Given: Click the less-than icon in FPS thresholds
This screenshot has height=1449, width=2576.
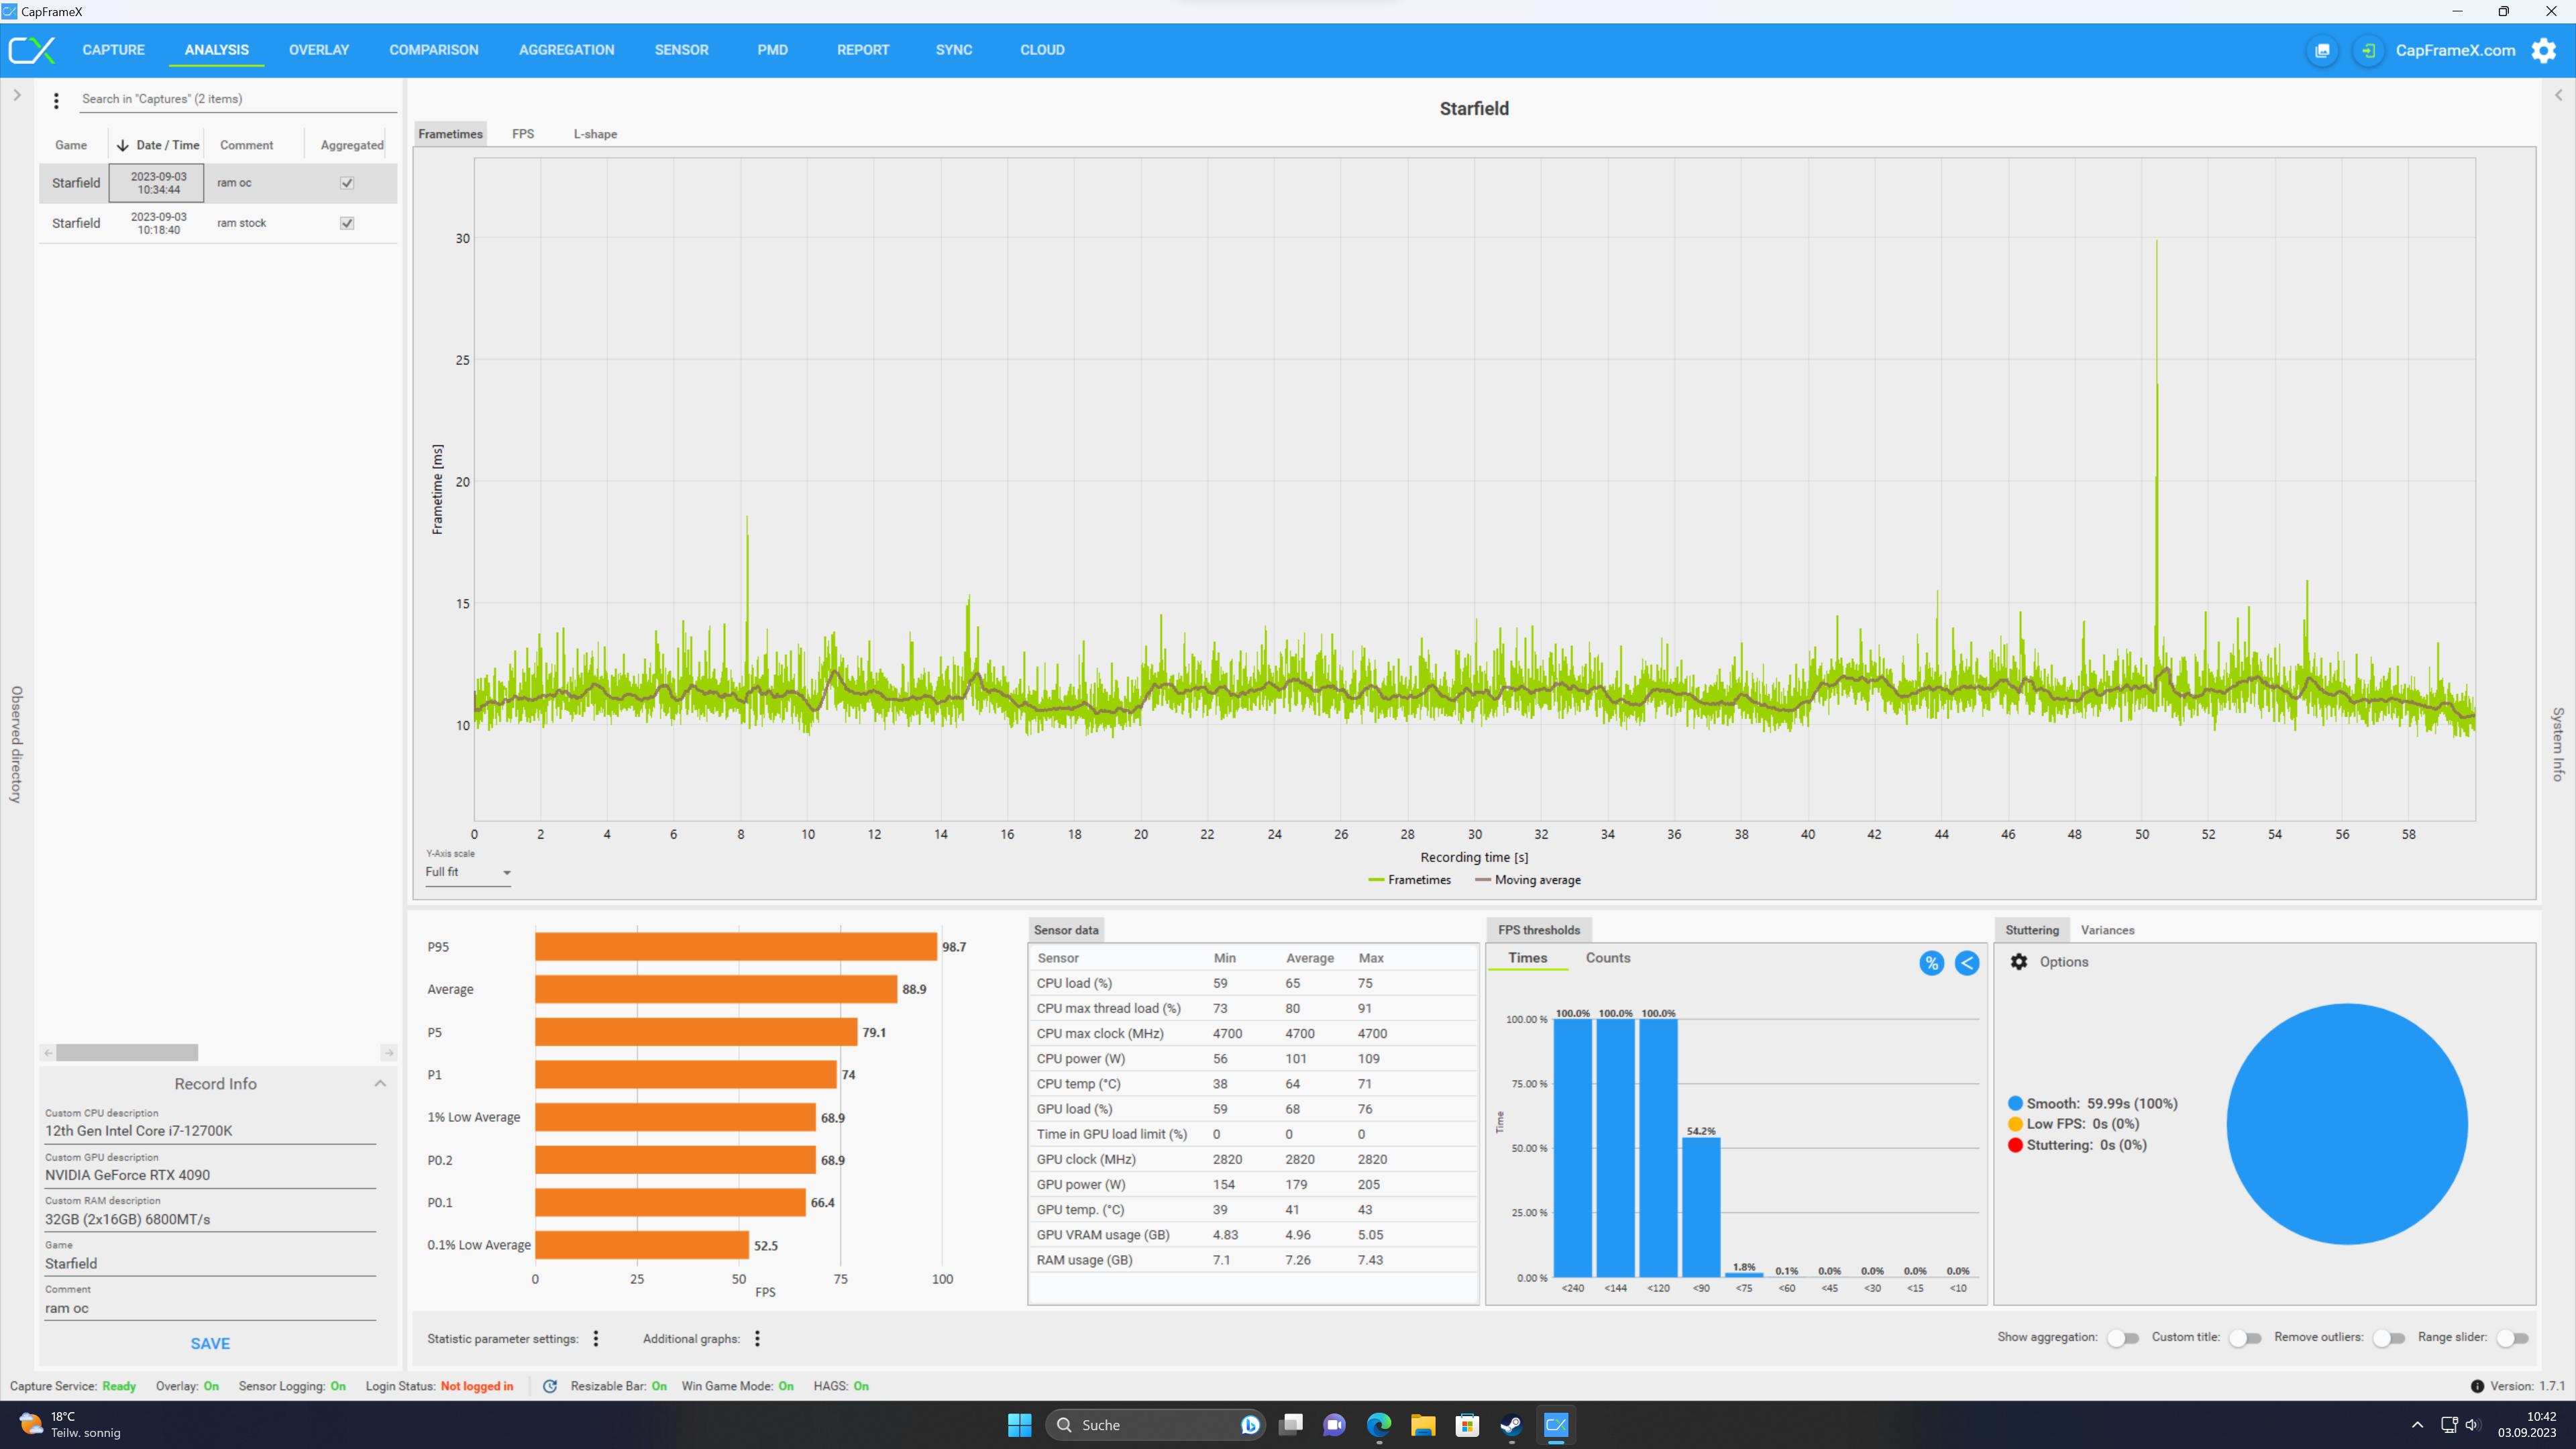Looking at the screenshot, I should (x=1966, y=962).
